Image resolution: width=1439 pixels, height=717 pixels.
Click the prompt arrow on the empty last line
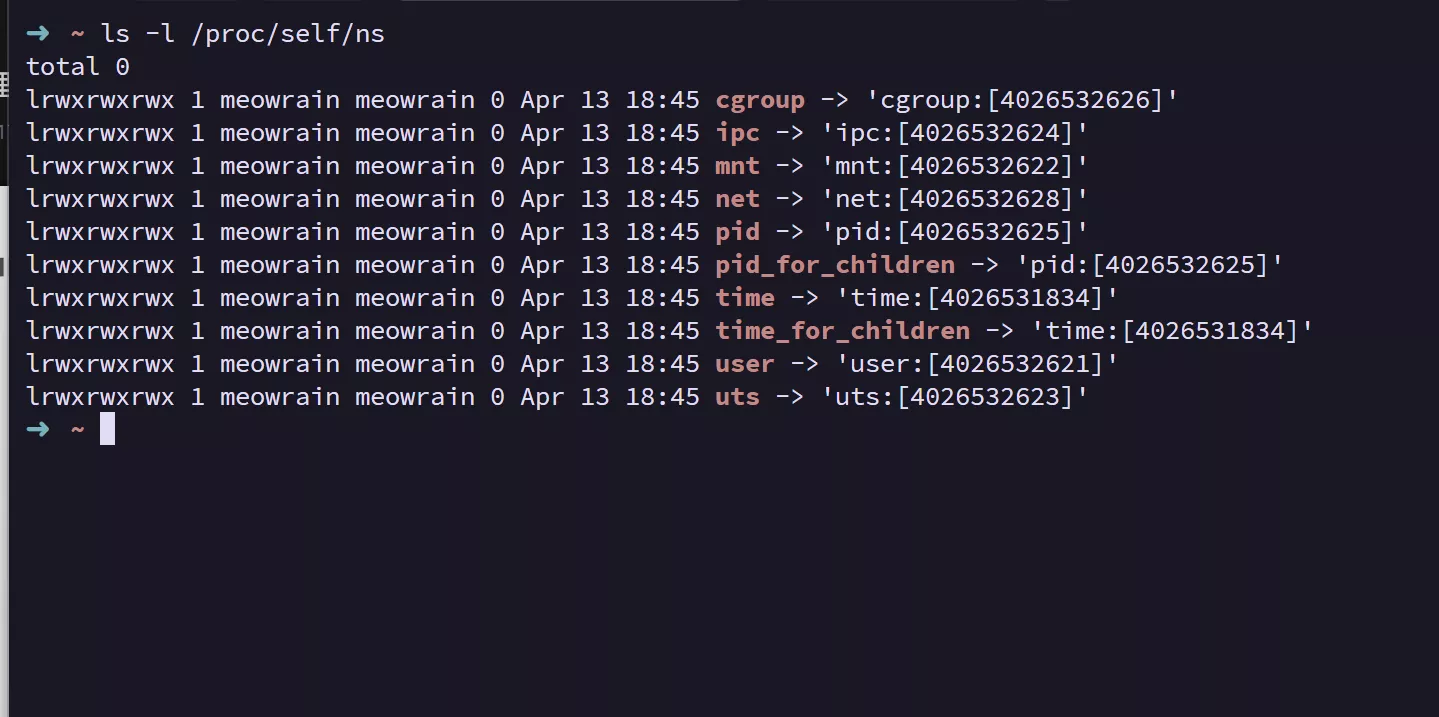pyautogui.click(x=37, y=429)
